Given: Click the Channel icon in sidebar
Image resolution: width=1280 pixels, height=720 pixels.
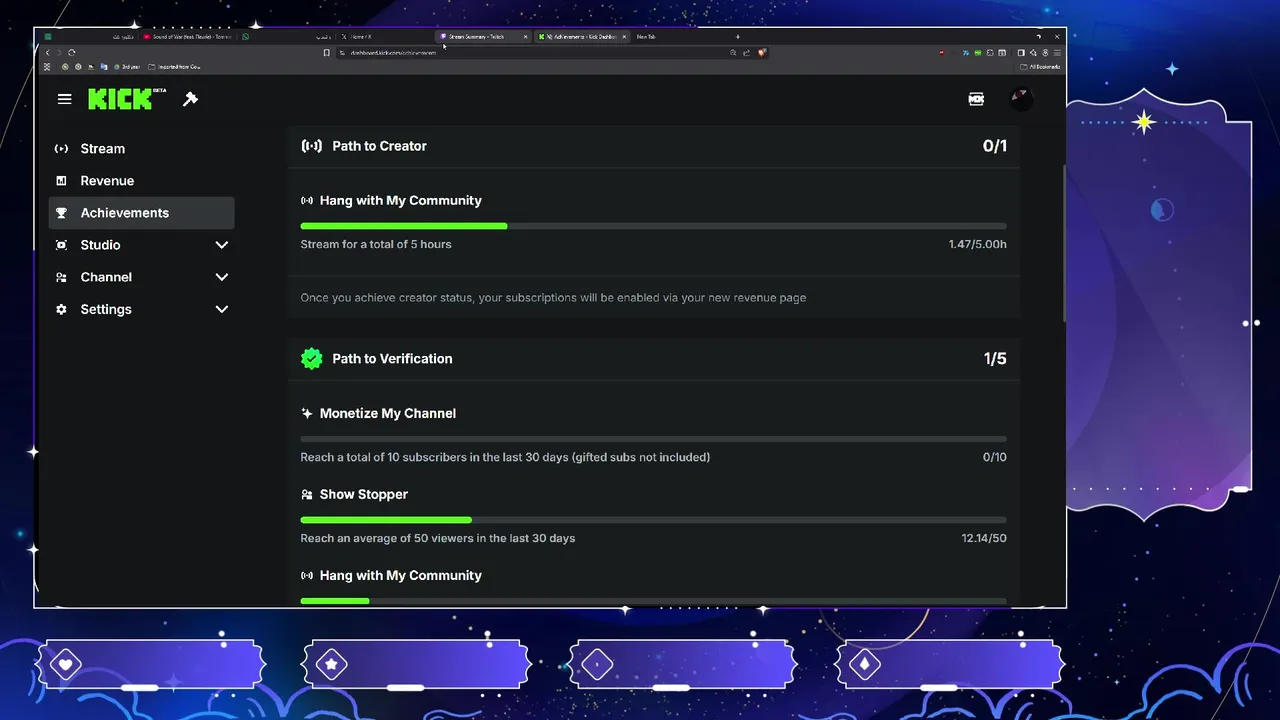Looking at the screenshot, I should (x=61, y=277).
